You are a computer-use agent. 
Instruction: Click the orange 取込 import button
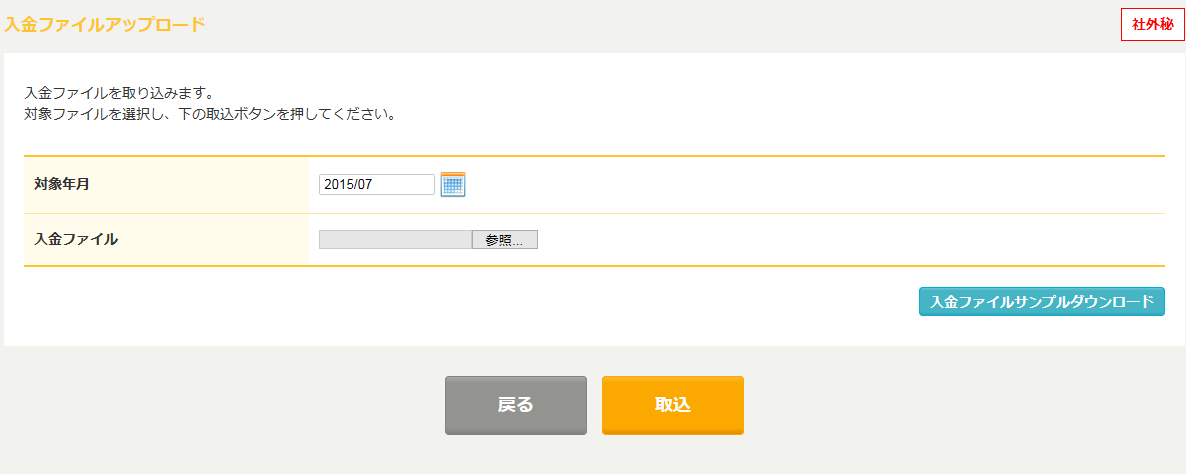coord(673,405)
